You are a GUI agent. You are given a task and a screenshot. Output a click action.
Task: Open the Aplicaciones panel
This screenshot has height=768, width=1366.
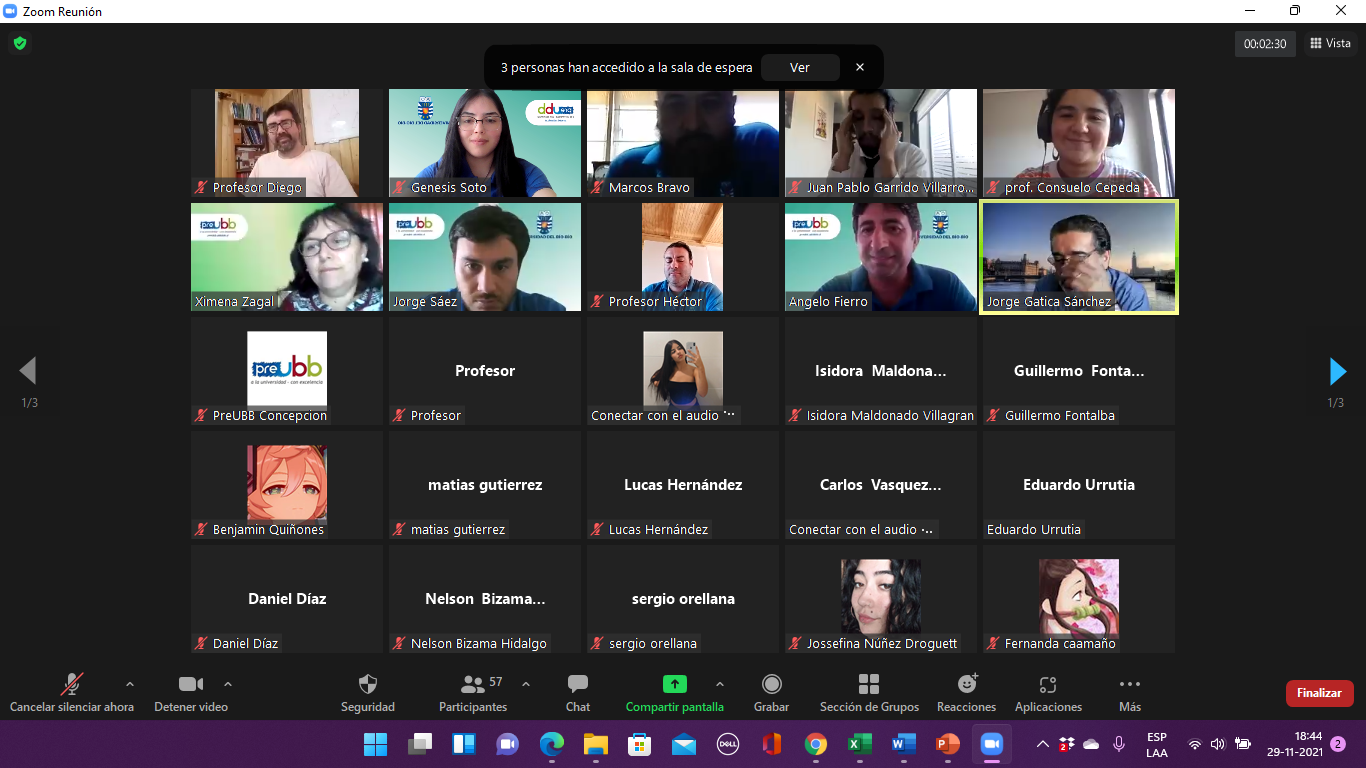pos(1048,685)
